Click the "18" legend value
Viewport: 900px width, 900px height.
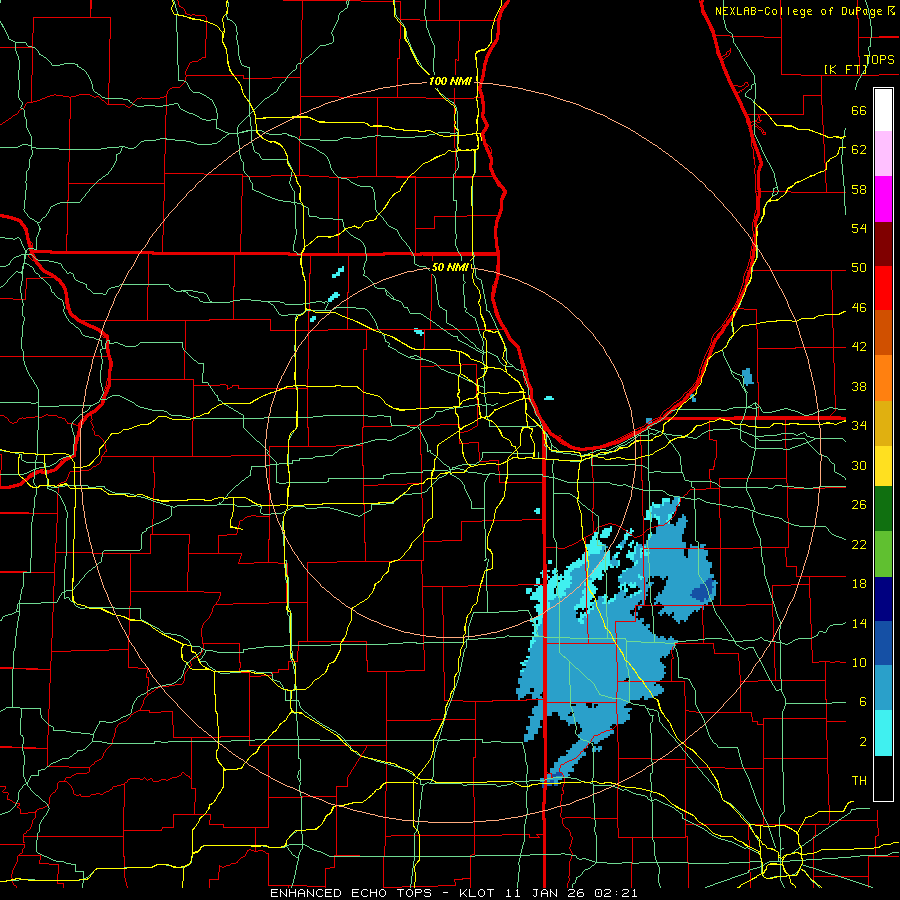859,584
